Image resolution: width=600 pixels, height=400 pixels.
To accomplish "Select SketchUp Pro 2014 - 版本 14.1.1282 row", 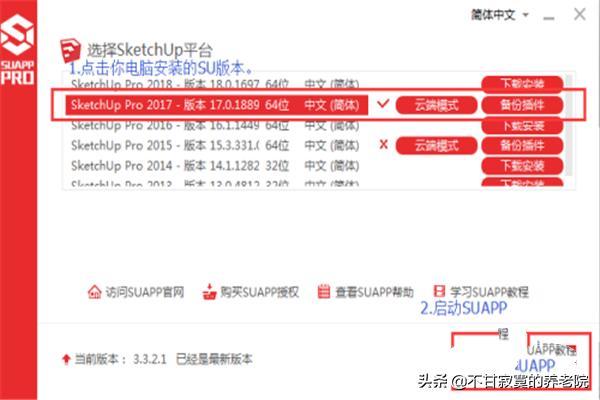I will pos(215,166).
